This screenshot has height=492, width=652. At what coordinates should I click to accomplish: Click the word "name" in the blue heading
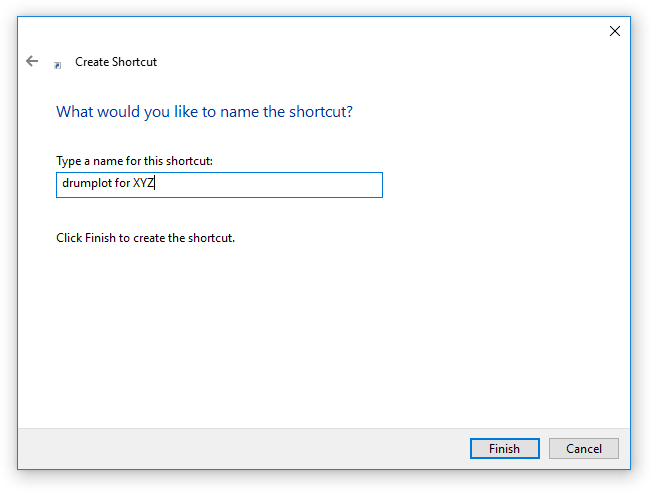pos(240,112)
